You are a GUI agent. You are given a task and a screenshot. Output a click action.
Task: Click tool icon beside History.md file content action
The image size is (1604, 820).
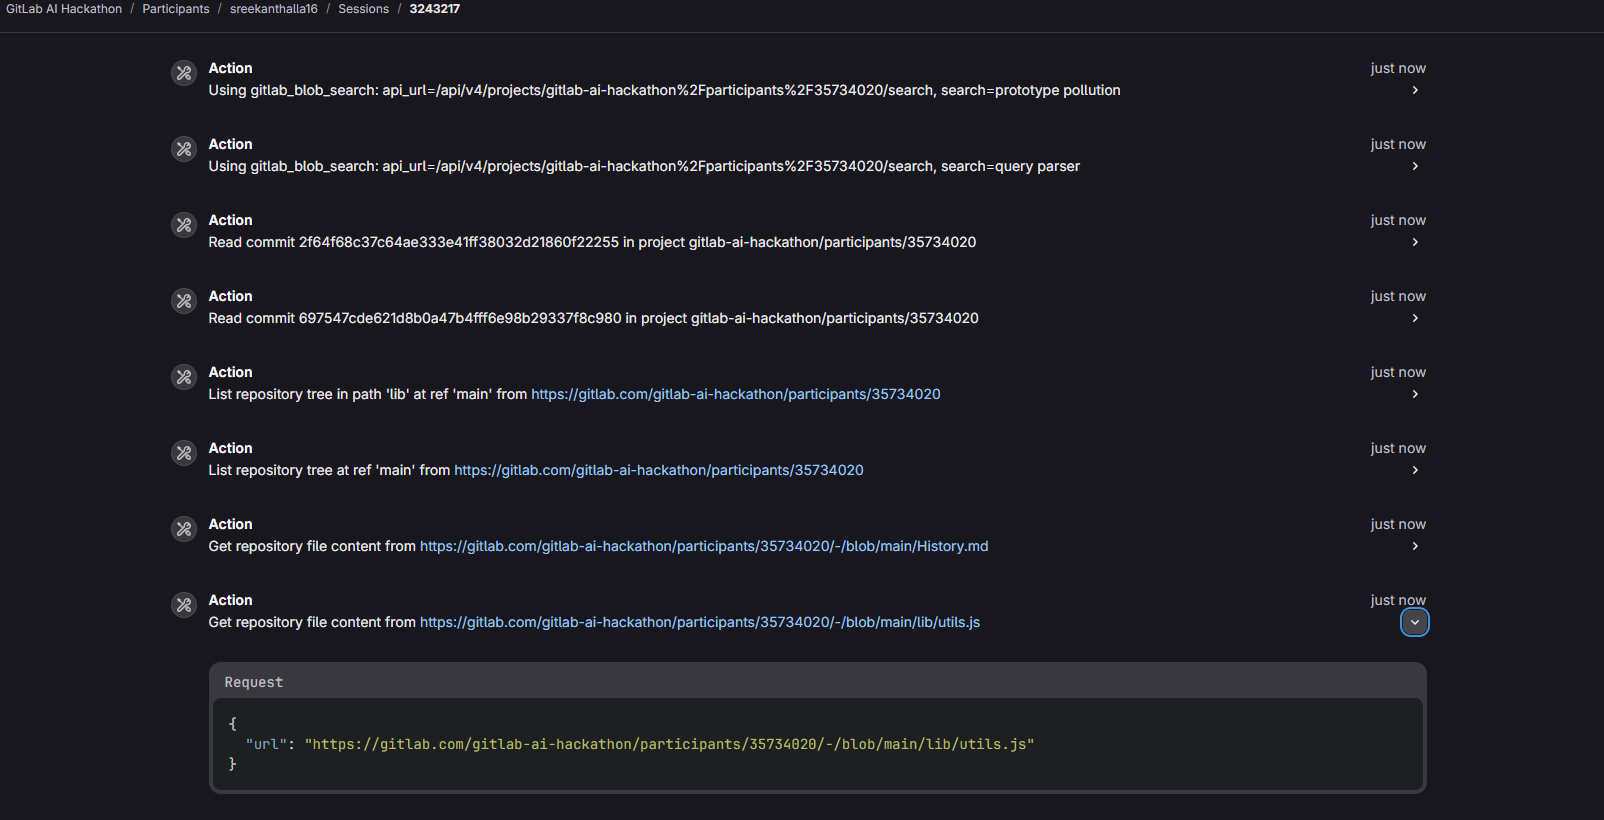[184, 529]
